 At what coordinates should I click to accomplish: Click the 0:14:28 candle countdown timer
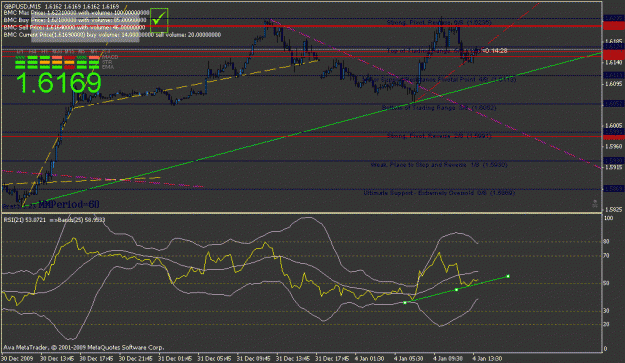[x=495, y=51]
